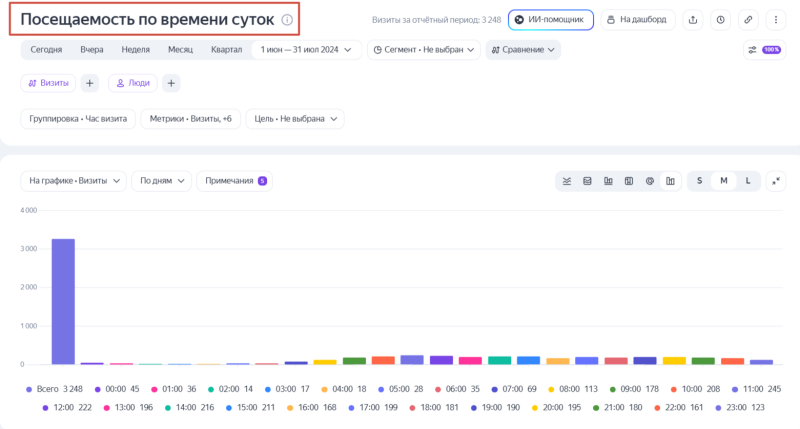Select the 14:00 216 legend text
Viewport: 800px width, 429px height.
[x=195, y=408]
